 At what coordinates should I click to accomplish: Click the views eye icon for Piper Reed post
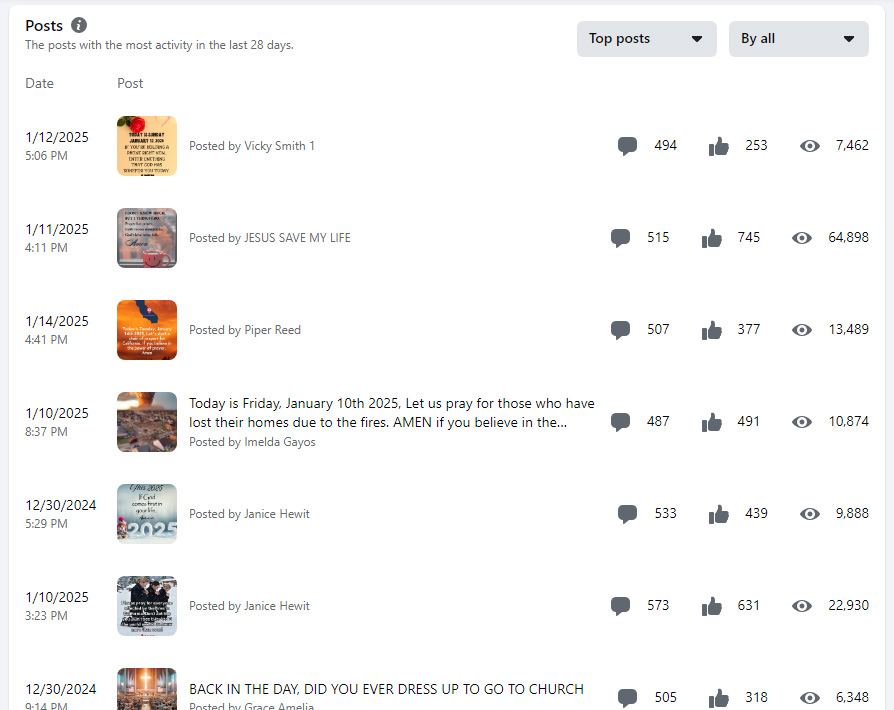point(802,330)
